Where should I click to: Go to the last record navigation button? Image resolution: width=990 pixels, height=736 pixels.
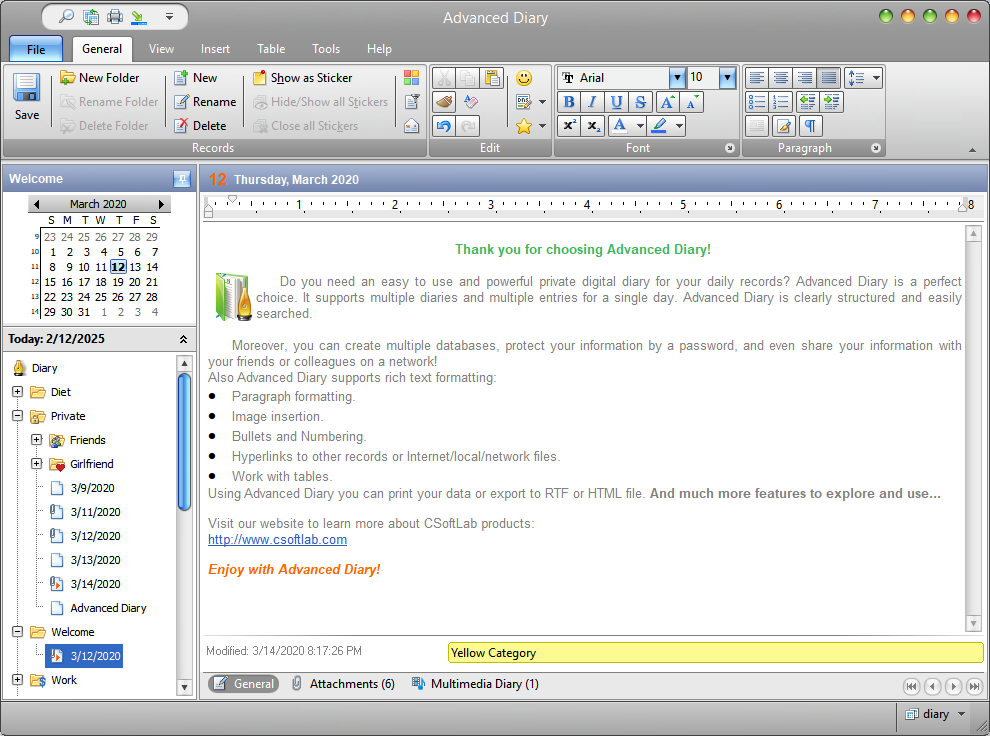(974, 686)
